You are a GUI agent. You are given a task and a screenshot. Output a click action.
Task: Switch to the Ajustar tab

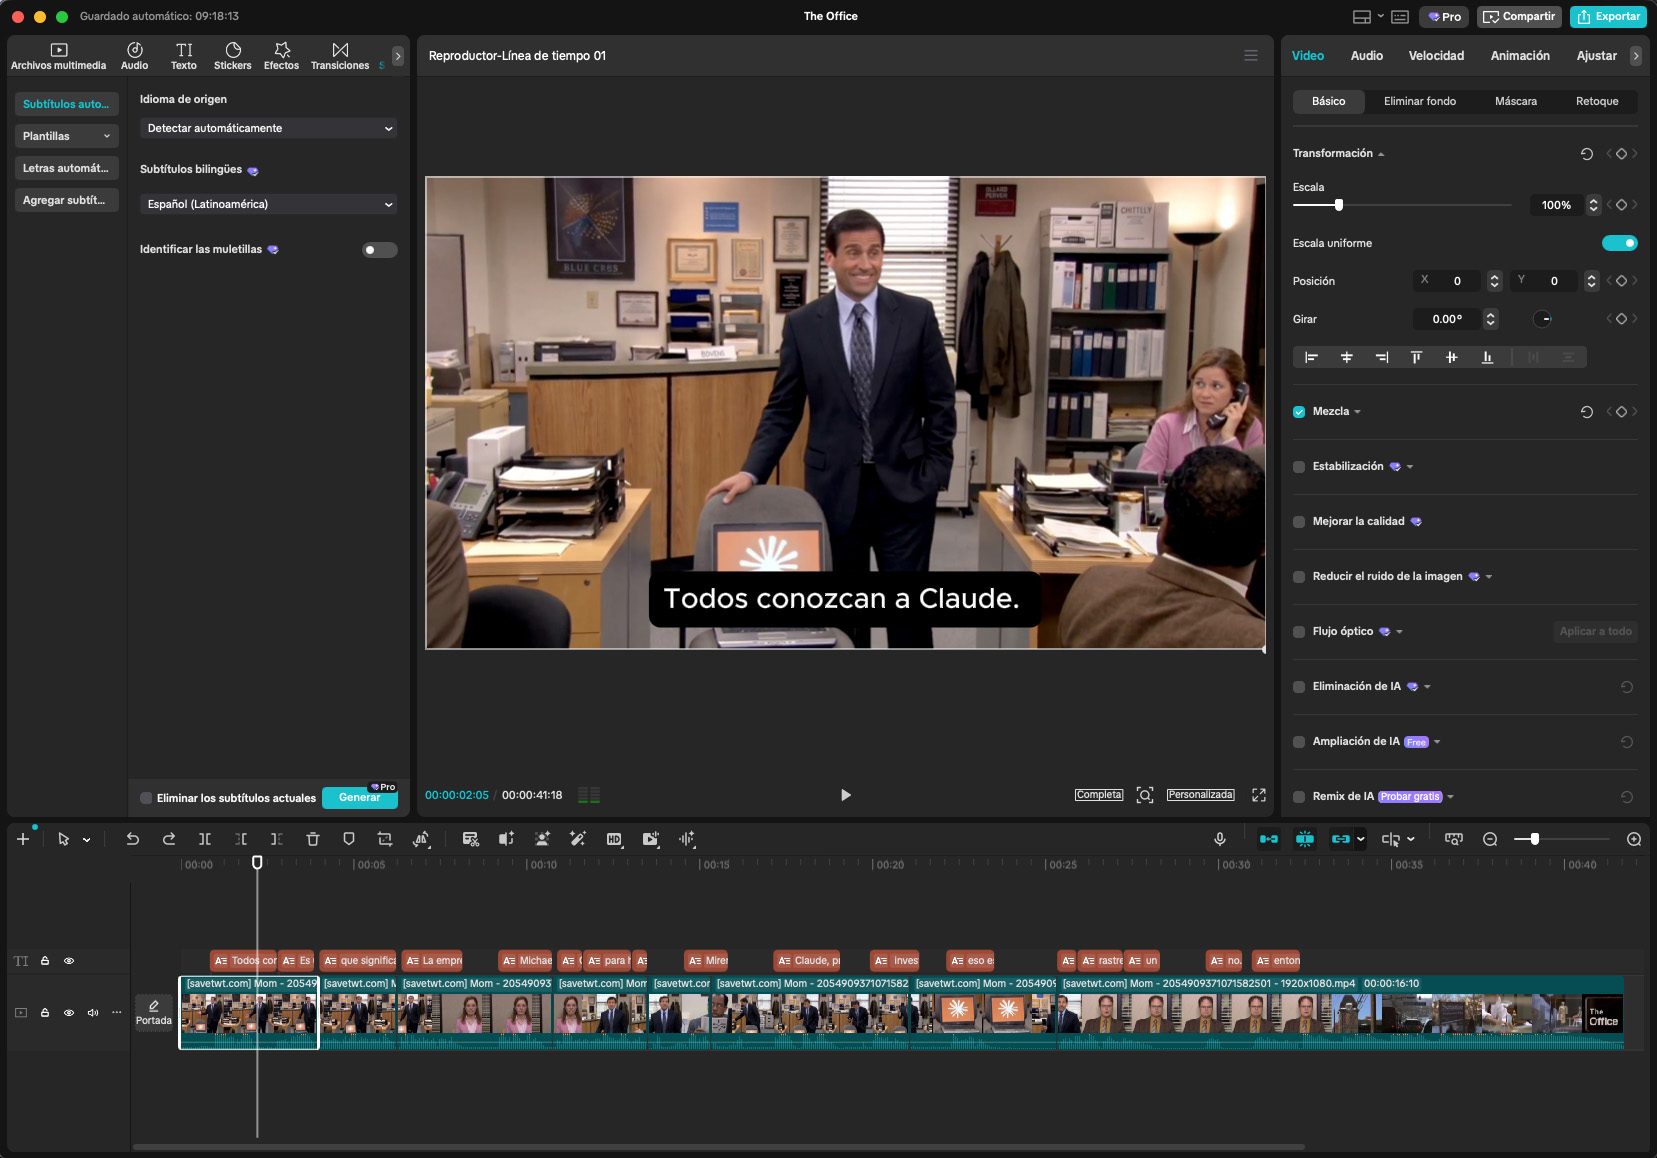coord(1596,56)
